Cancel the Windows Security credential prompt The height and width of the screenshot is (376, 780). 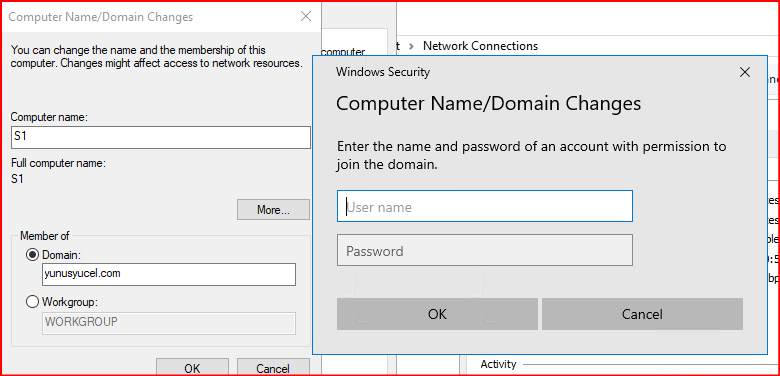642,314
